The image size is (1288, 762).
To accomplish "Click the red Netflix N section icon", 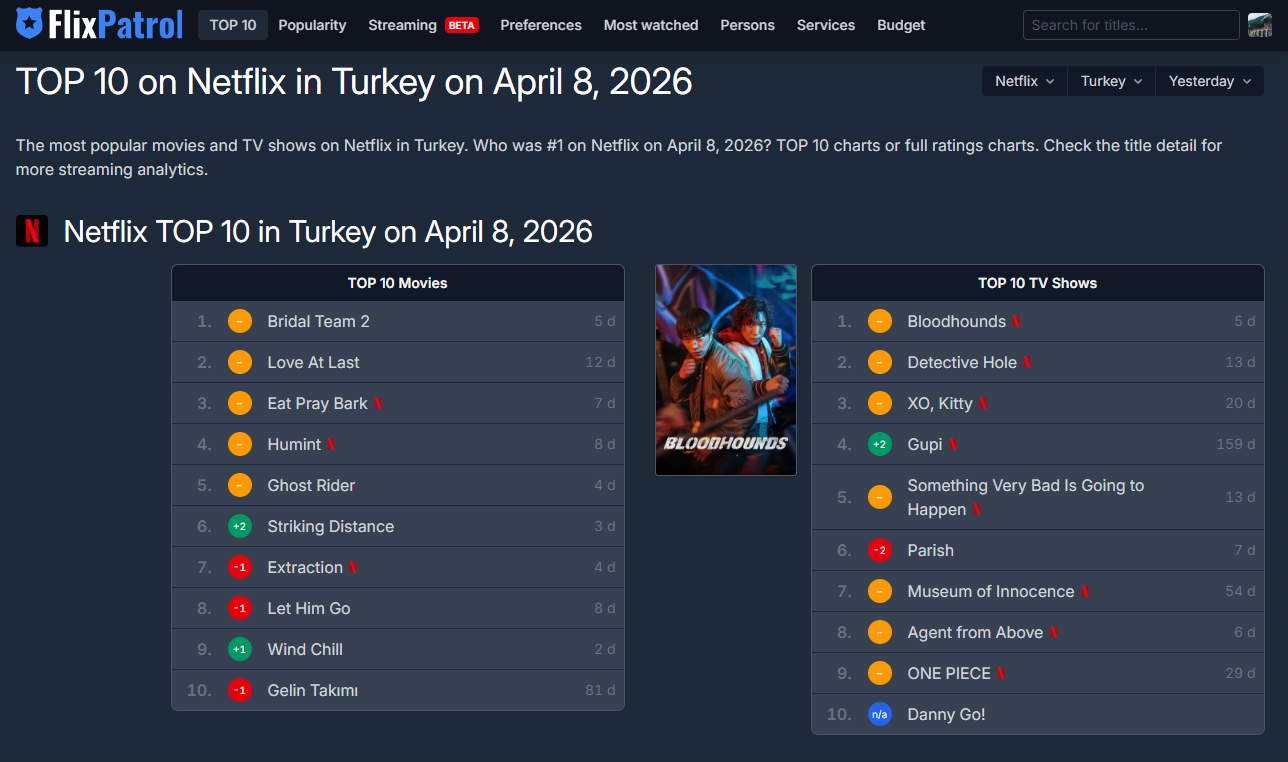I will pos(32,231).
